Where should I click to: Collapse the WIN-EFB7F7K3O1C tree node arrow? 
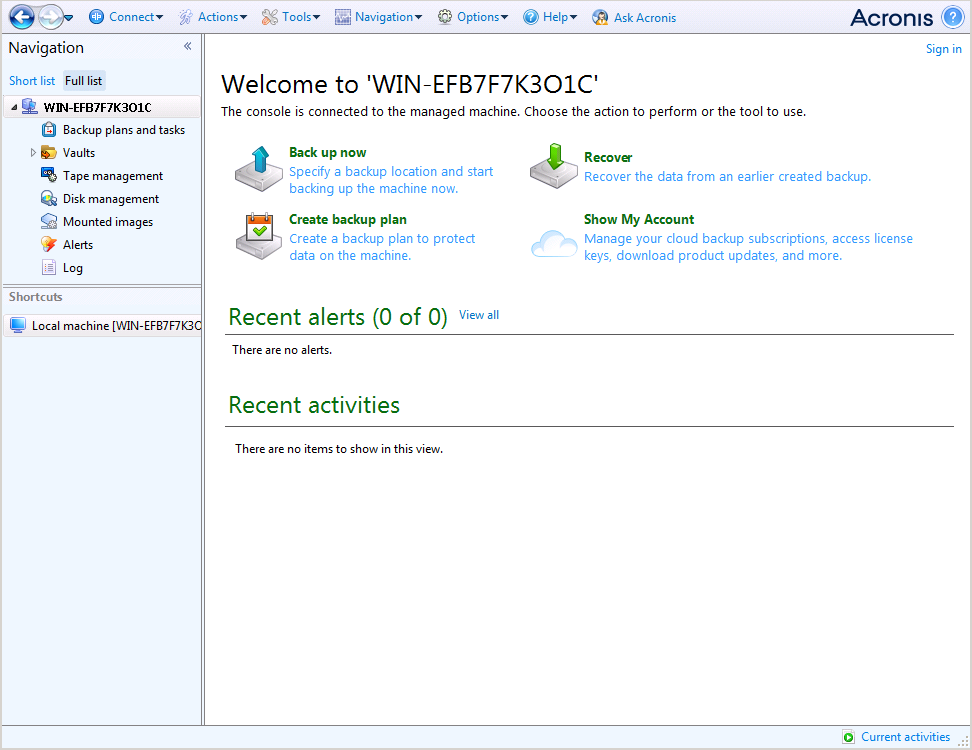pyautogui.click(x=14, y=107)
